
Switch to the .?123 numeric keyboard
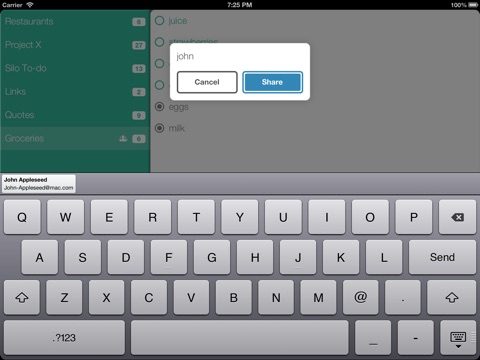pyautogui.click(x=64, y=338)
